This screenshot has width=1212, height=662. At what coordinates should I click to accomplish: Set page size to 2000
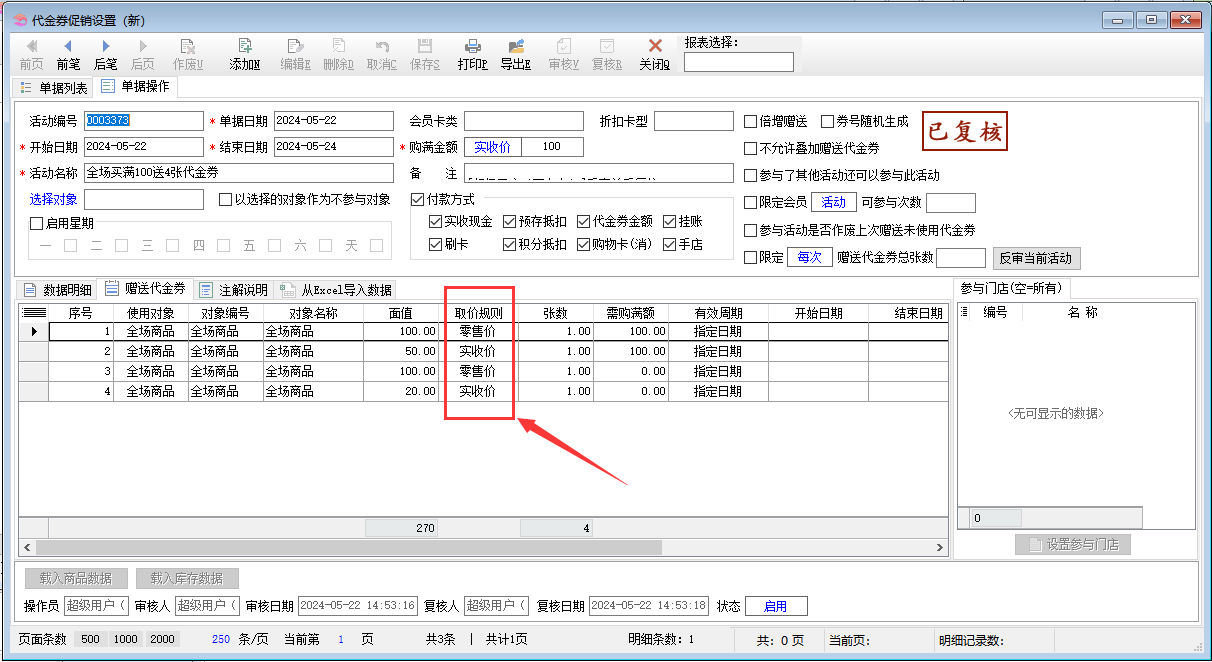(161, 639)
